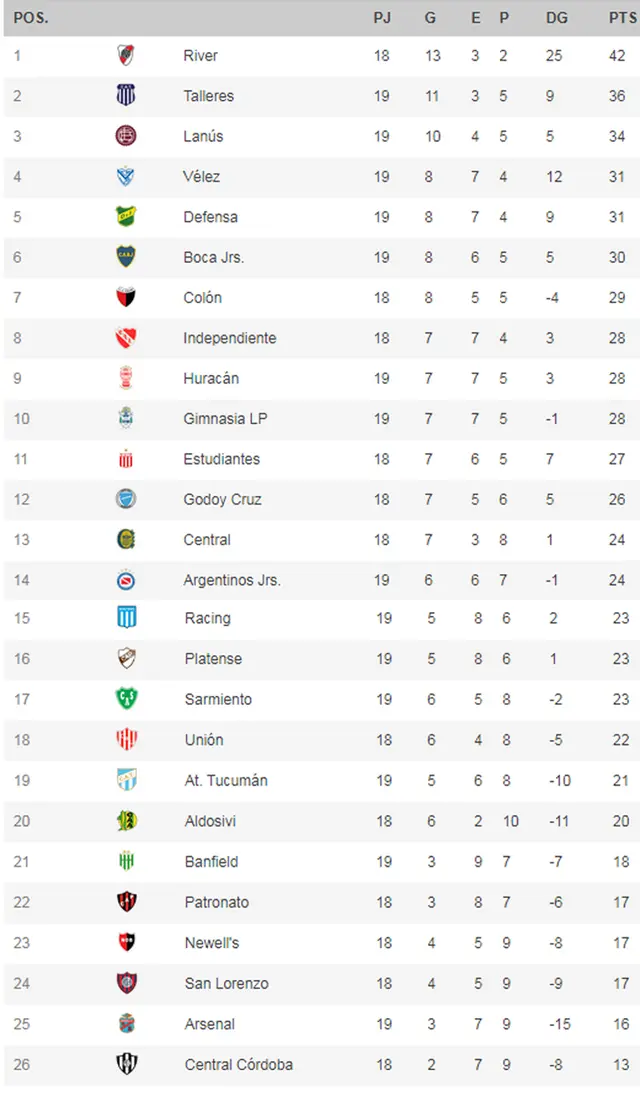Select the Colón club badge

[126, 297]
